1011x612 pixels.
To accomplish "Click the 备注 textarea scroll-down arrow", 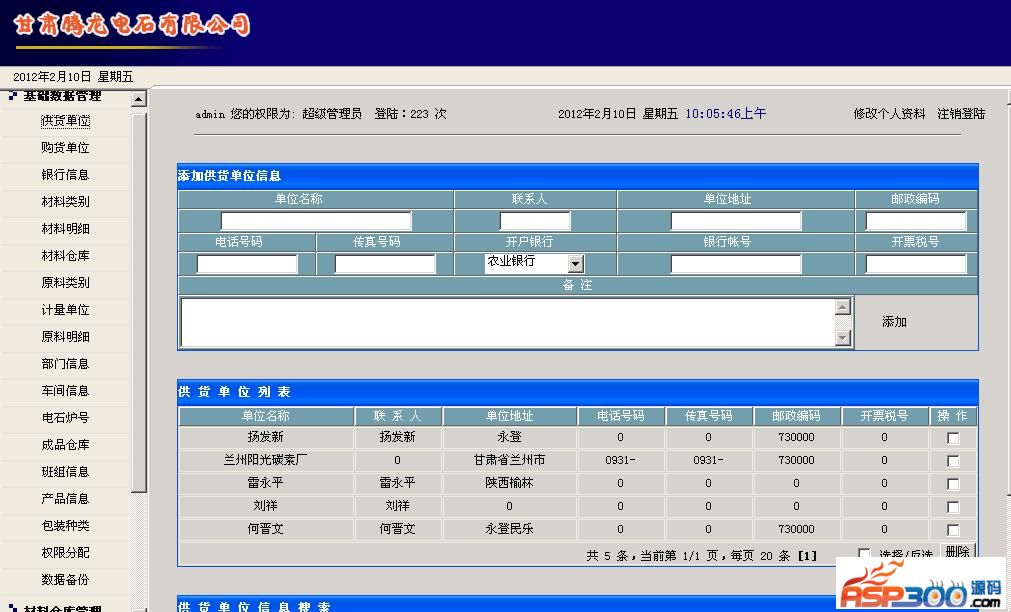I will (842, 338).
